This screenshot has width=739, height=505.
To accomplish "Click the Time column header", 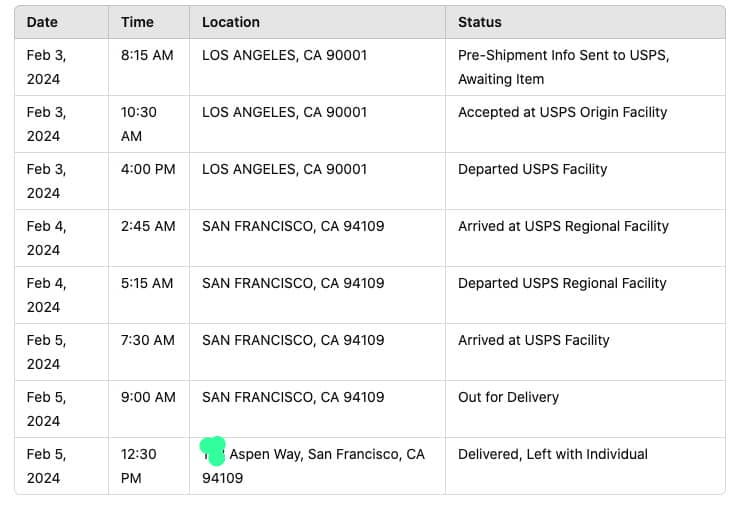I will click(x=137, y=22).
